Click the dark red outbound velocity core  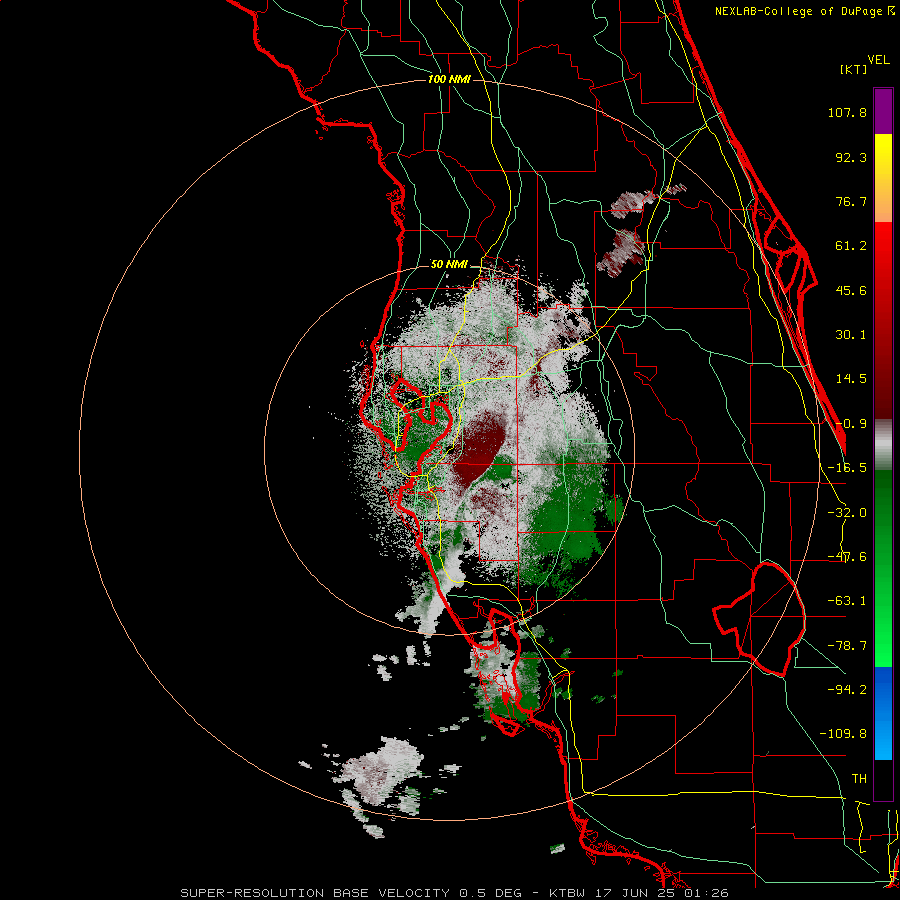tap(478, 448)
